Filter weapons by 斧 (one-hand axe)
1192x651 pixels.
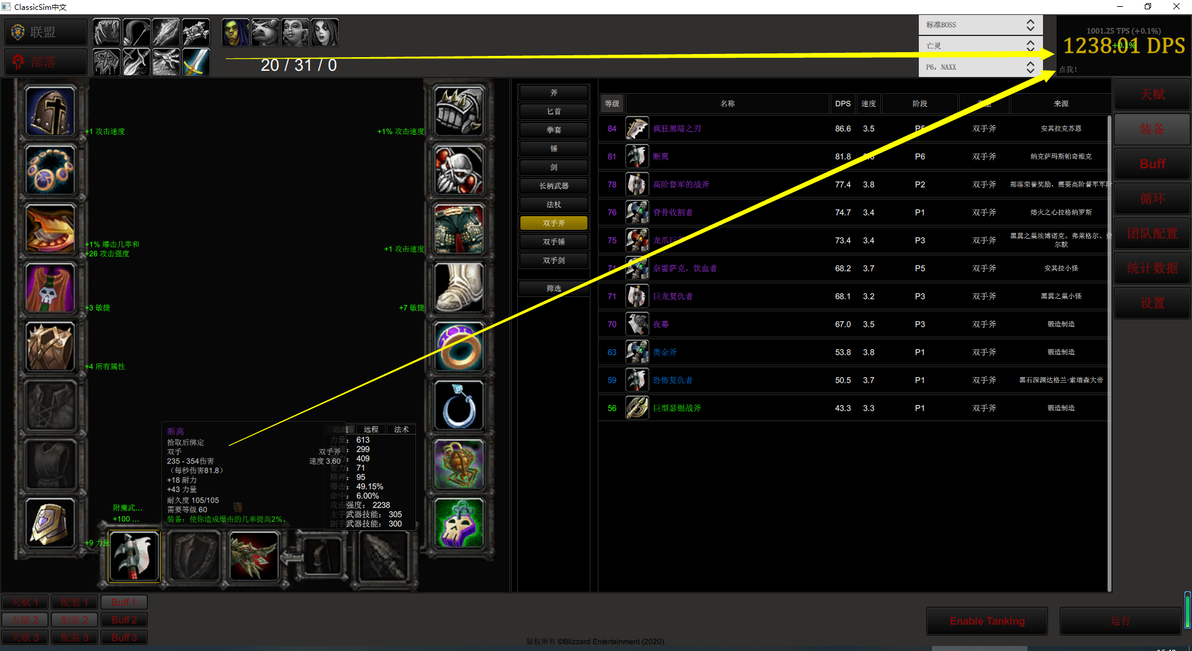coord(553,93)
